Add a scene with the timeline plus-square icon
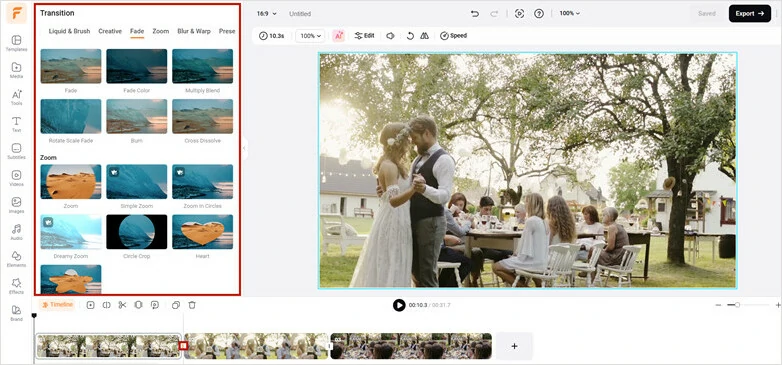The height and width of the screenshot is (365, 782). click(90, 305)
